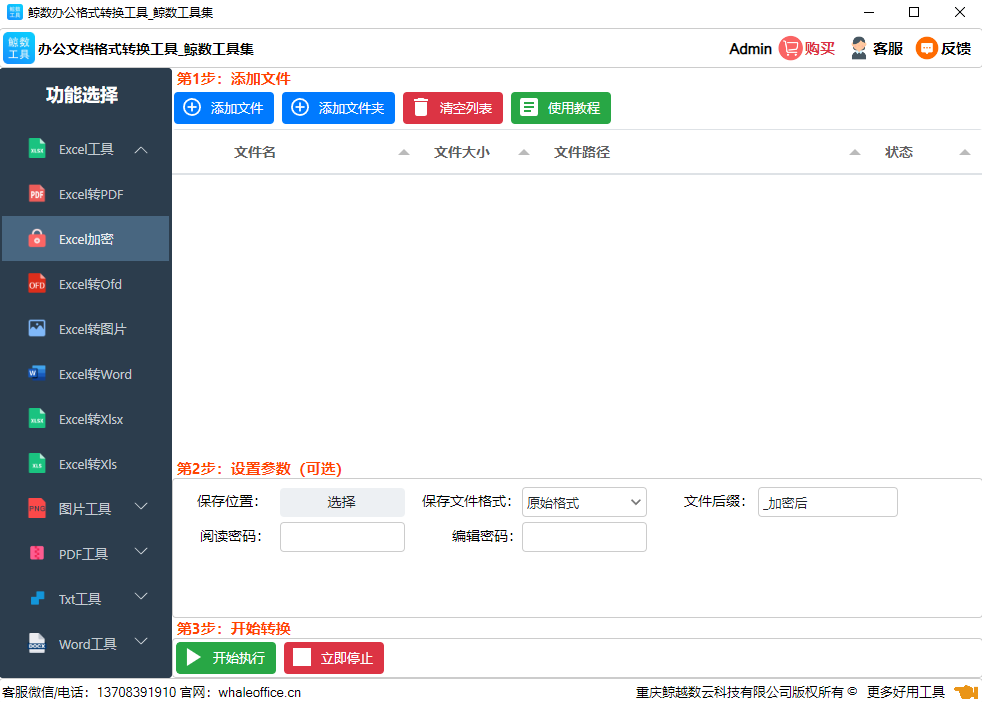Viewport: 982px width, 702px height.
Task: Click the 阅读密码 input field
Action: (342, 537)
